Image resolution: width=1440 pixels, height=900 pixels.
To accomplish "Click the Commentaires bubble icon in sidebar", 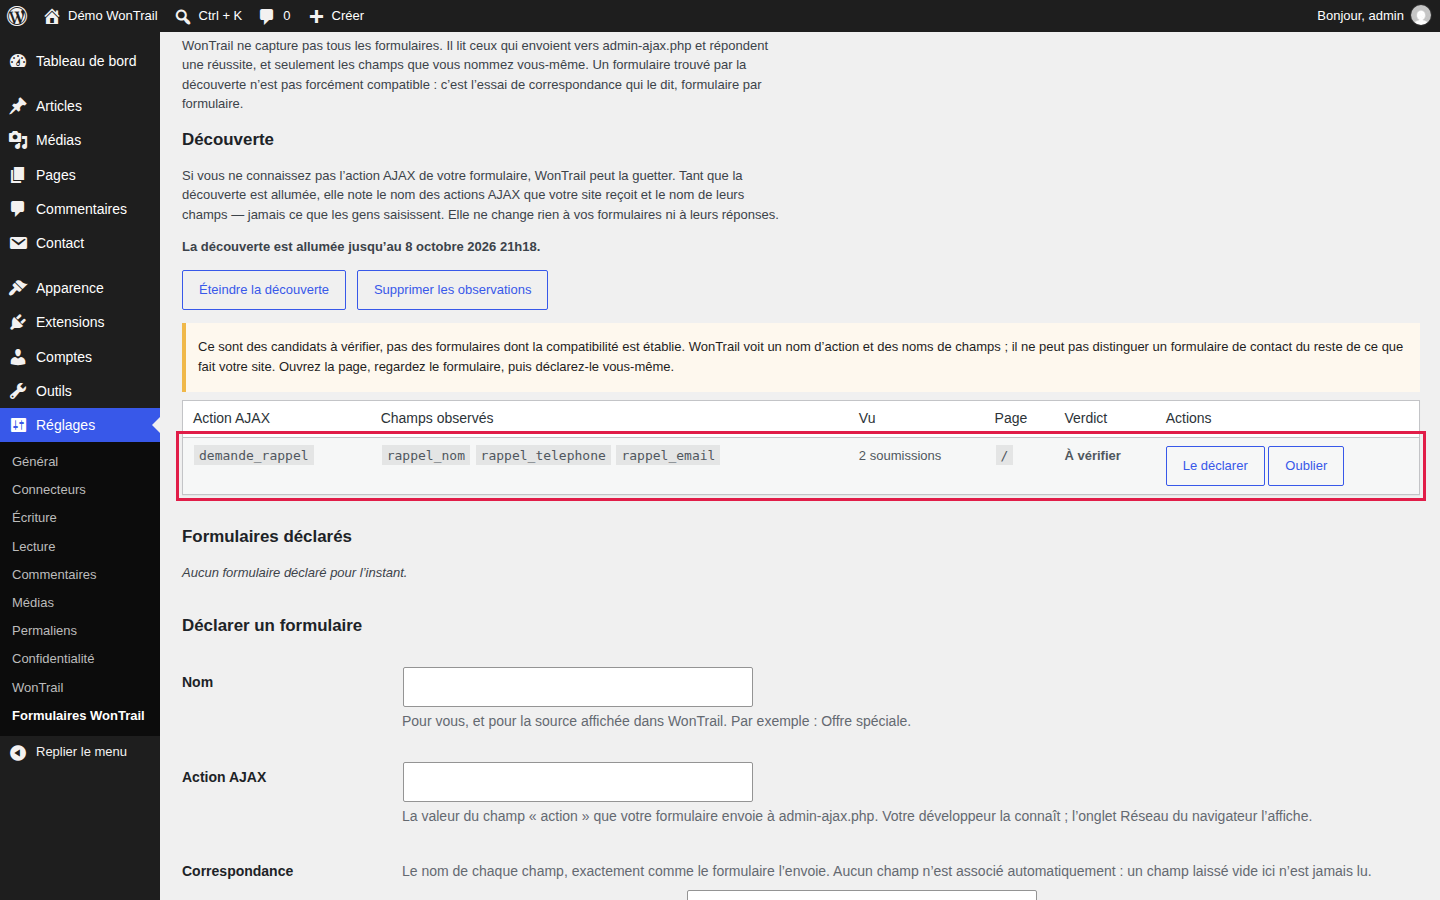I will (x=18, y=209).
